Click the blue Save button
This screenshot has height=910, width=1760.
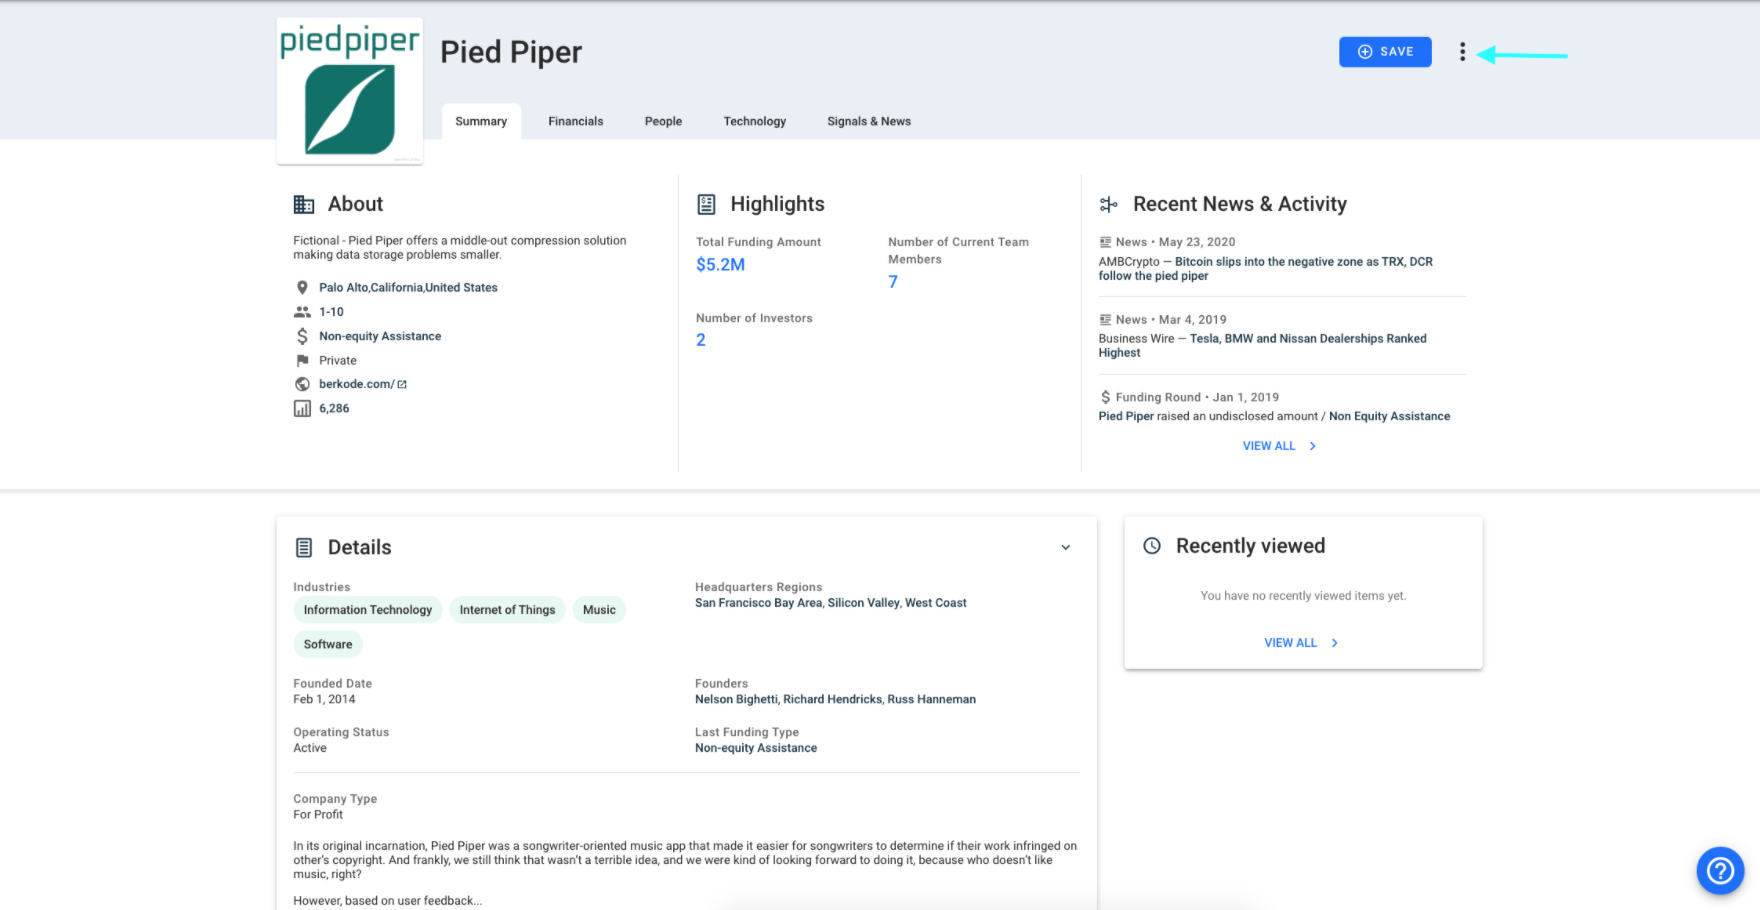[1385, 52]
